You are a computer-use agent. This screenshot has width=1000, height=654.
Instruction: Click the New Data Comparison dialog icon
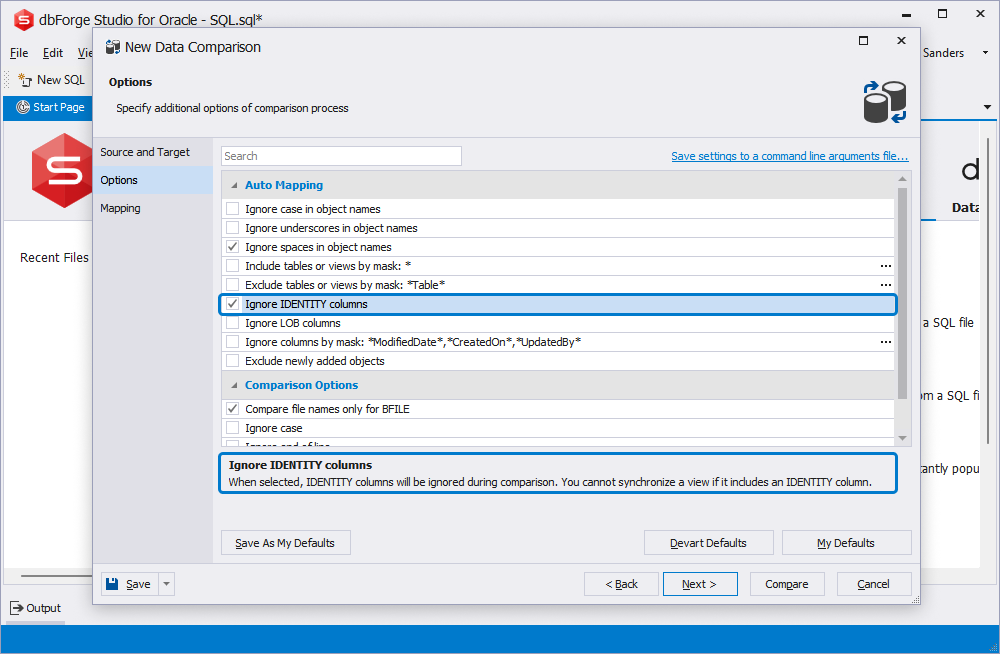[113, 47]
